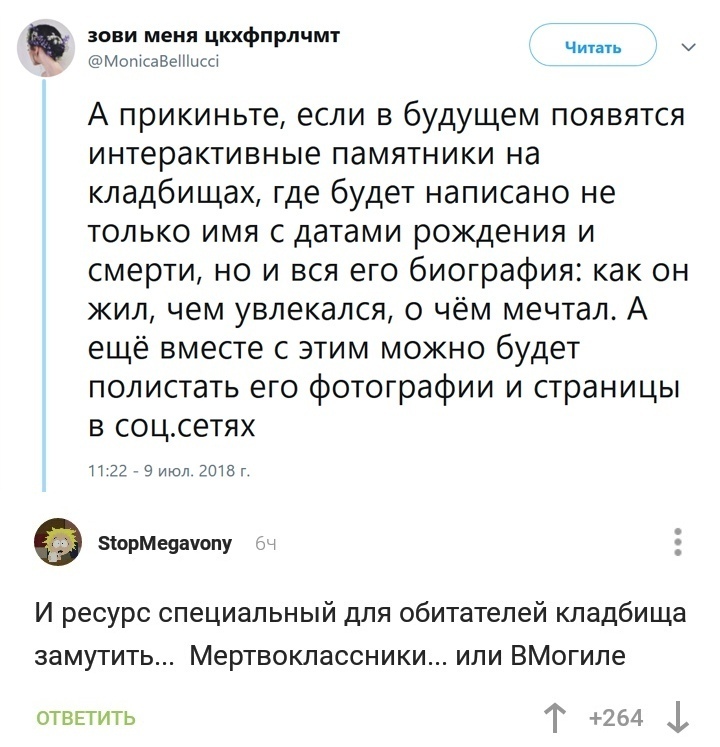The width and height of the screenshot is (720, 747).
Task: Open the @MonicaBellucci handle link
Action: [153, 61]
